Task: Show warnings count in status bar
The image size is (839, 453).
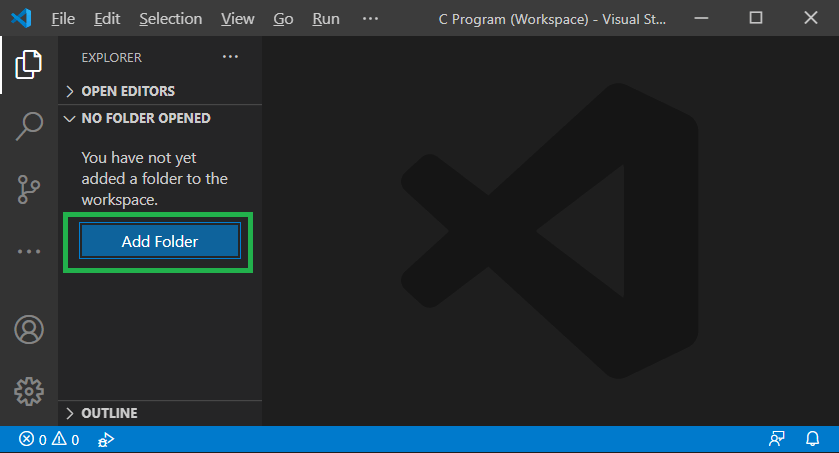Action: 66,440
